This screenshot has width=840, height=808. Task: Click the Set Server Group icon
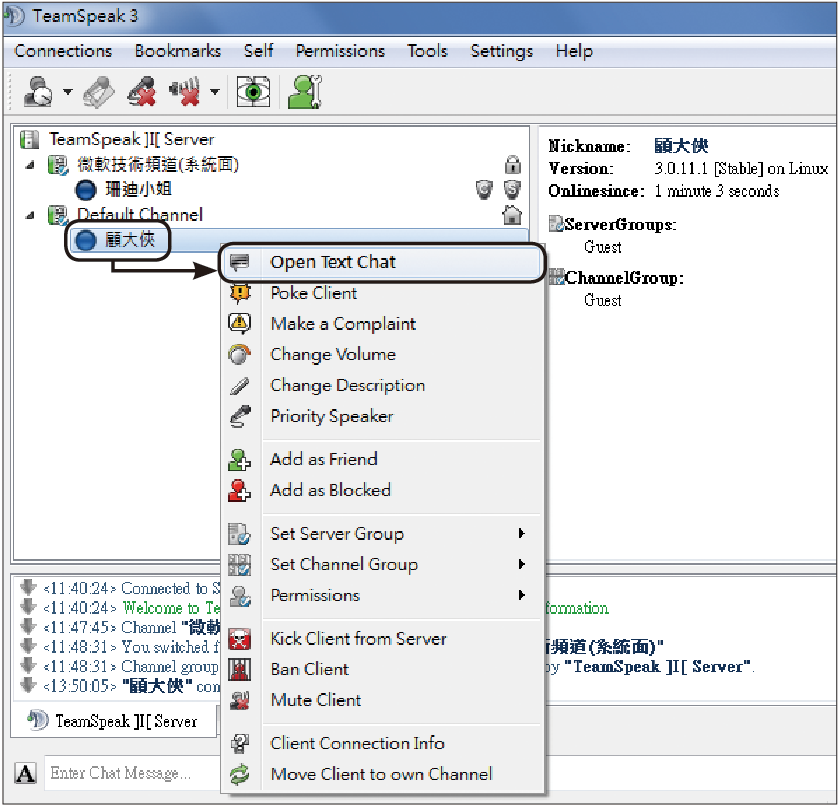(239, 534)
